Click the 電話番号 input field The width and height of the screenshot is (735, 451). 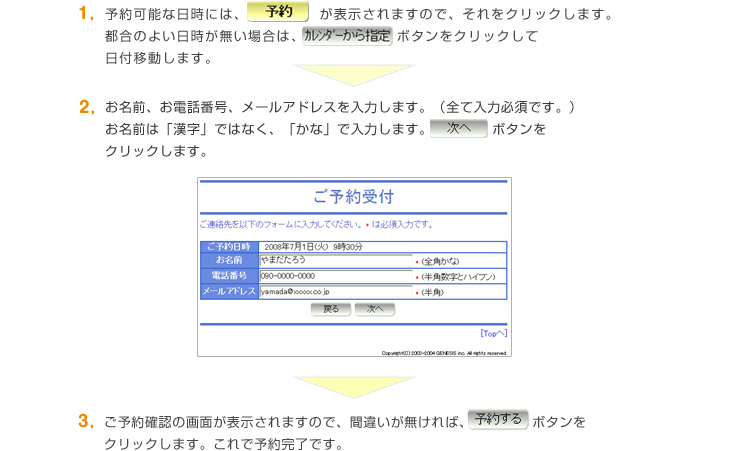click(x=336, y=276)
